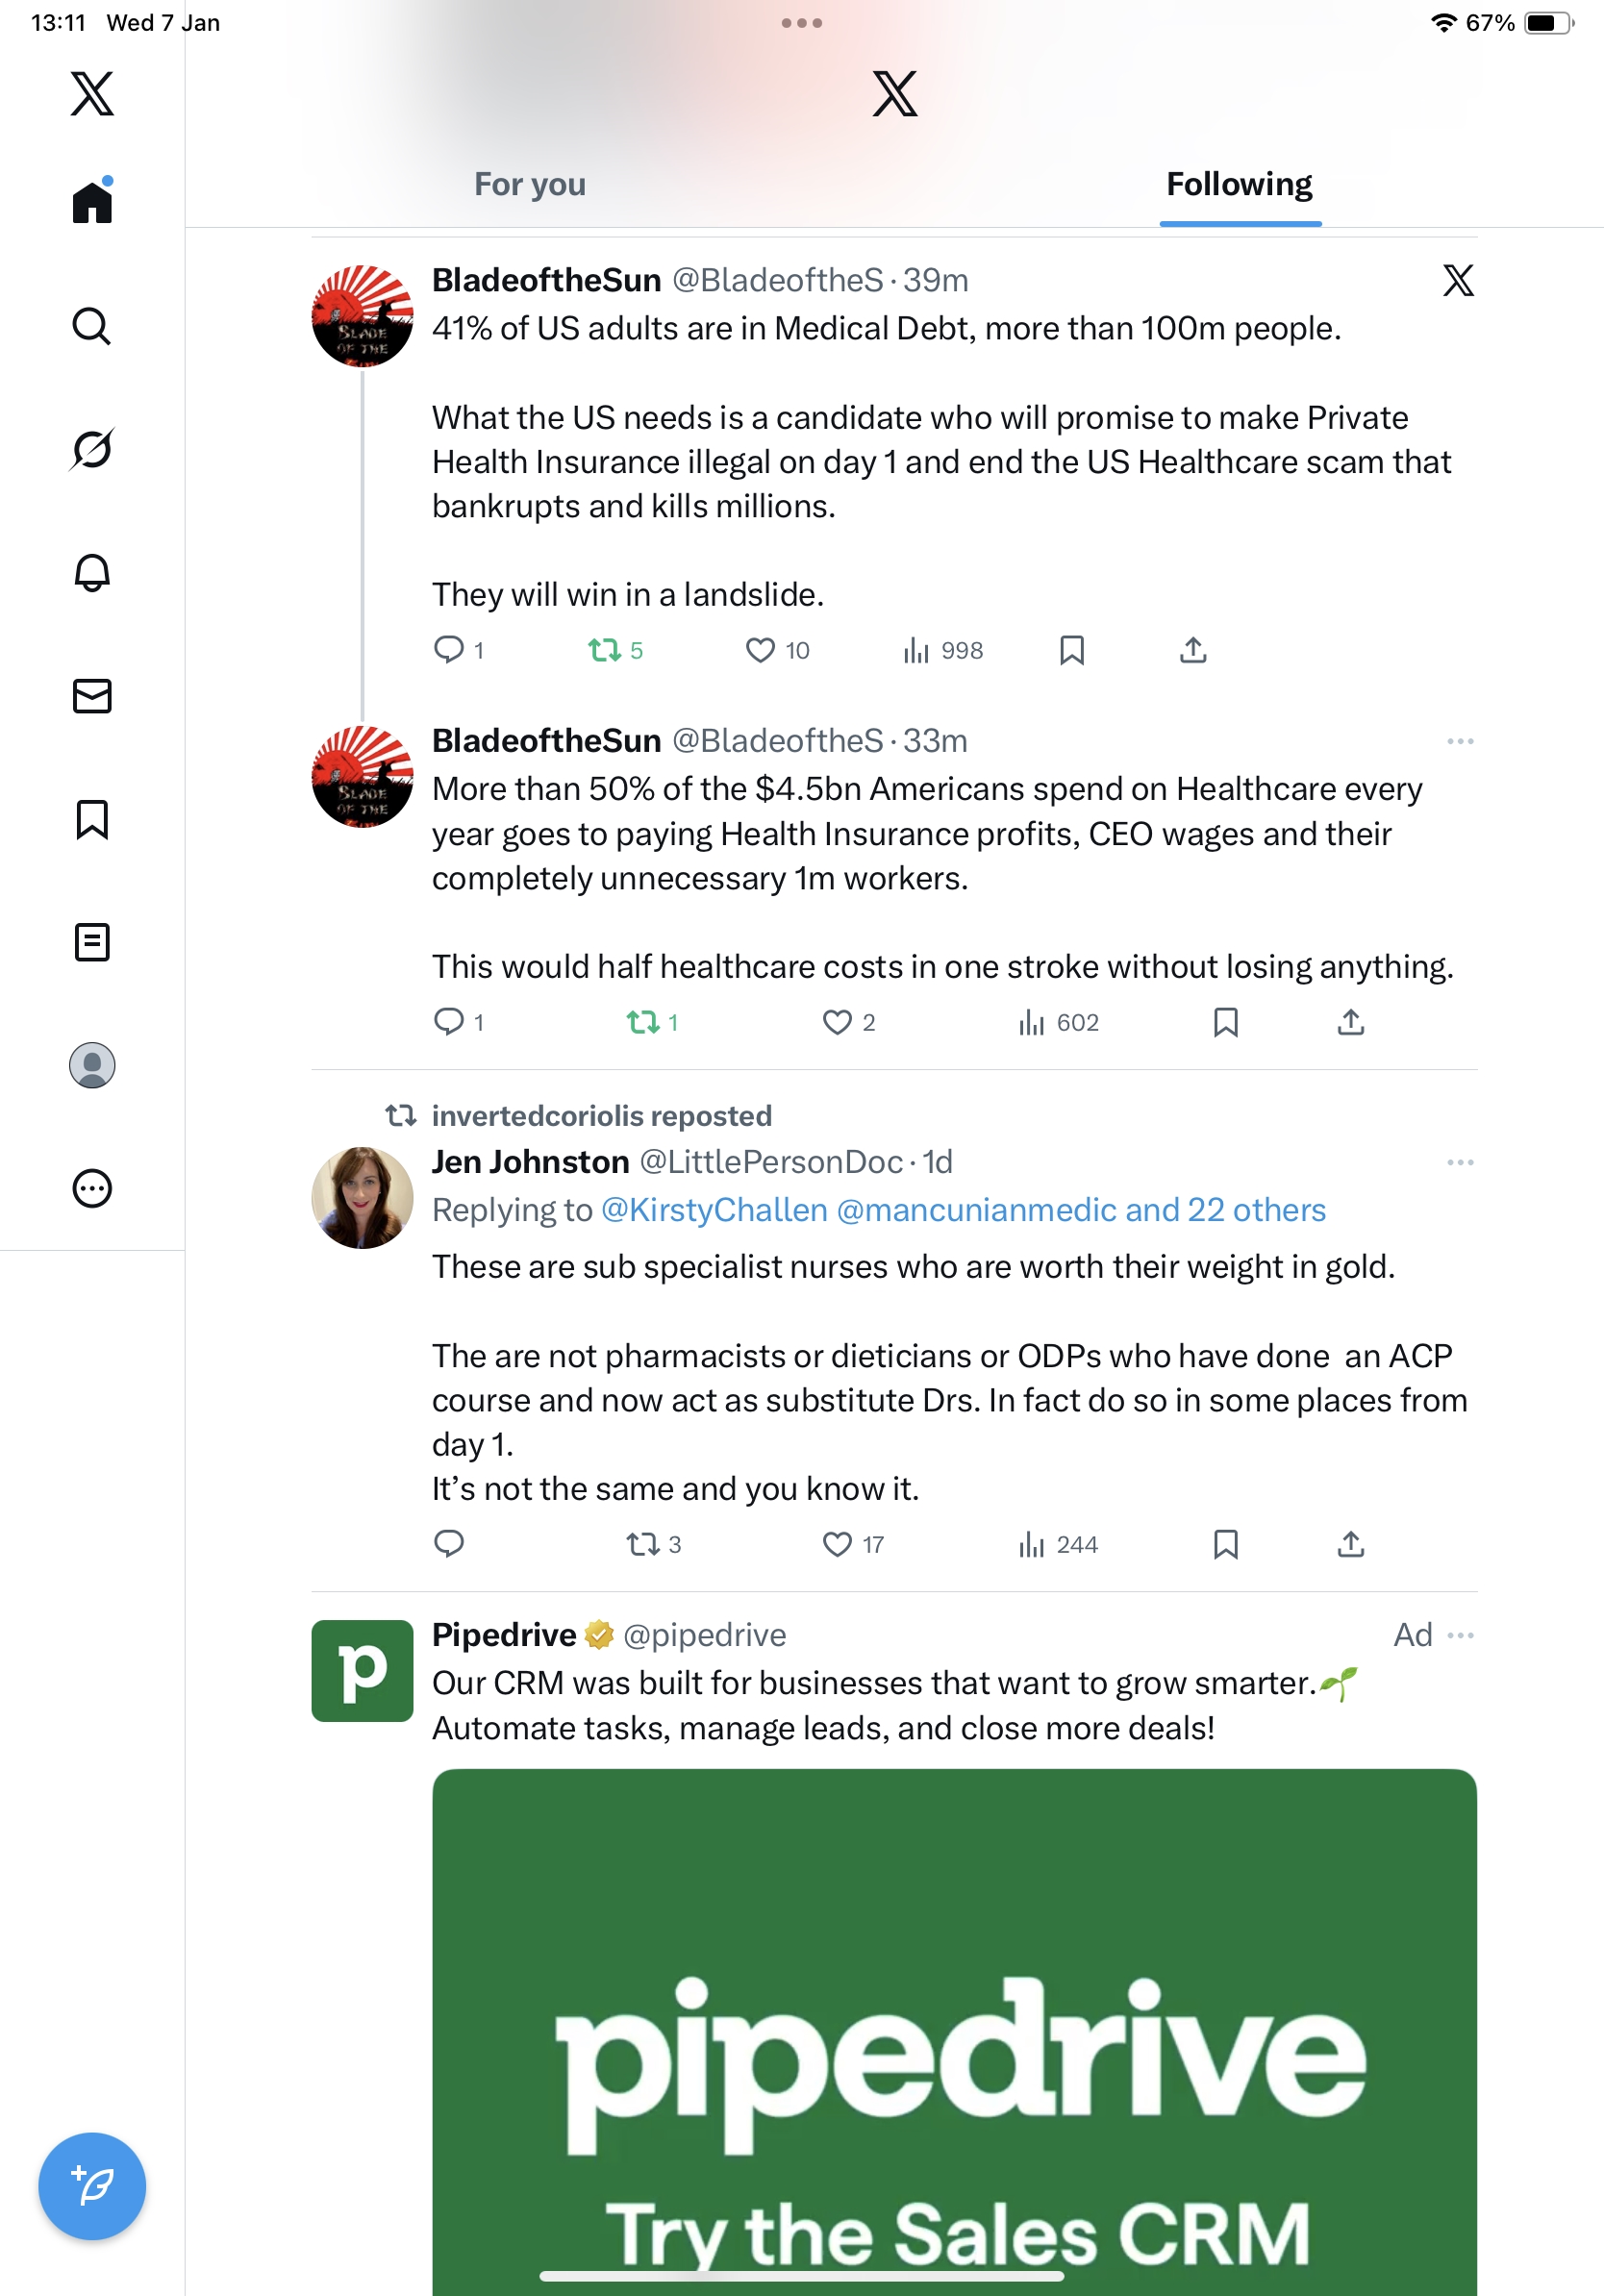Open more options on Jen Johnston post
The image size is (1604, 2296).
point(1460,1162)
